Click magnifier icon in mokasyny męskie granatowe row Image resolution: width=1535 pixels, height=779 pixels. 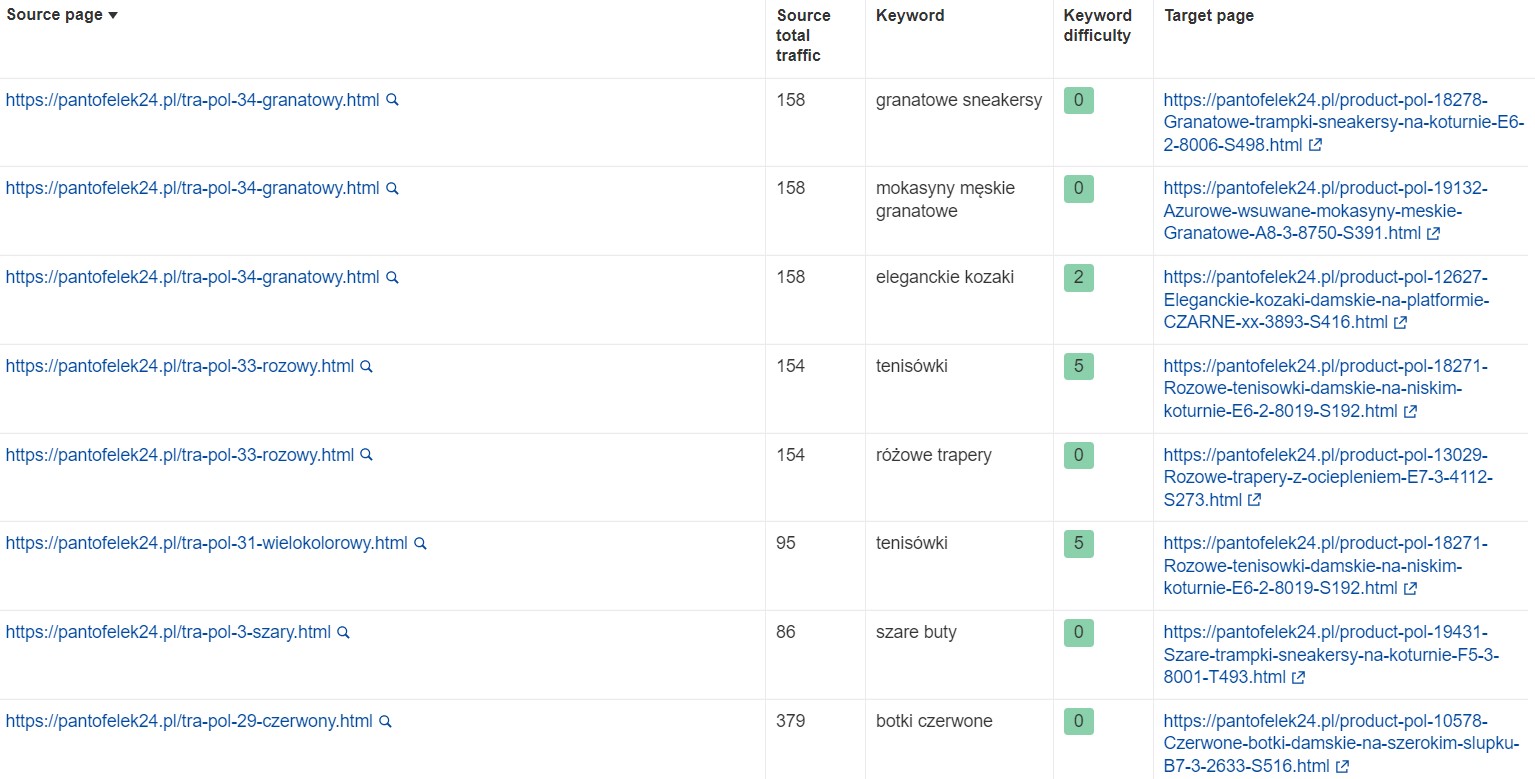pyautogui.click(x=393, y=188)
